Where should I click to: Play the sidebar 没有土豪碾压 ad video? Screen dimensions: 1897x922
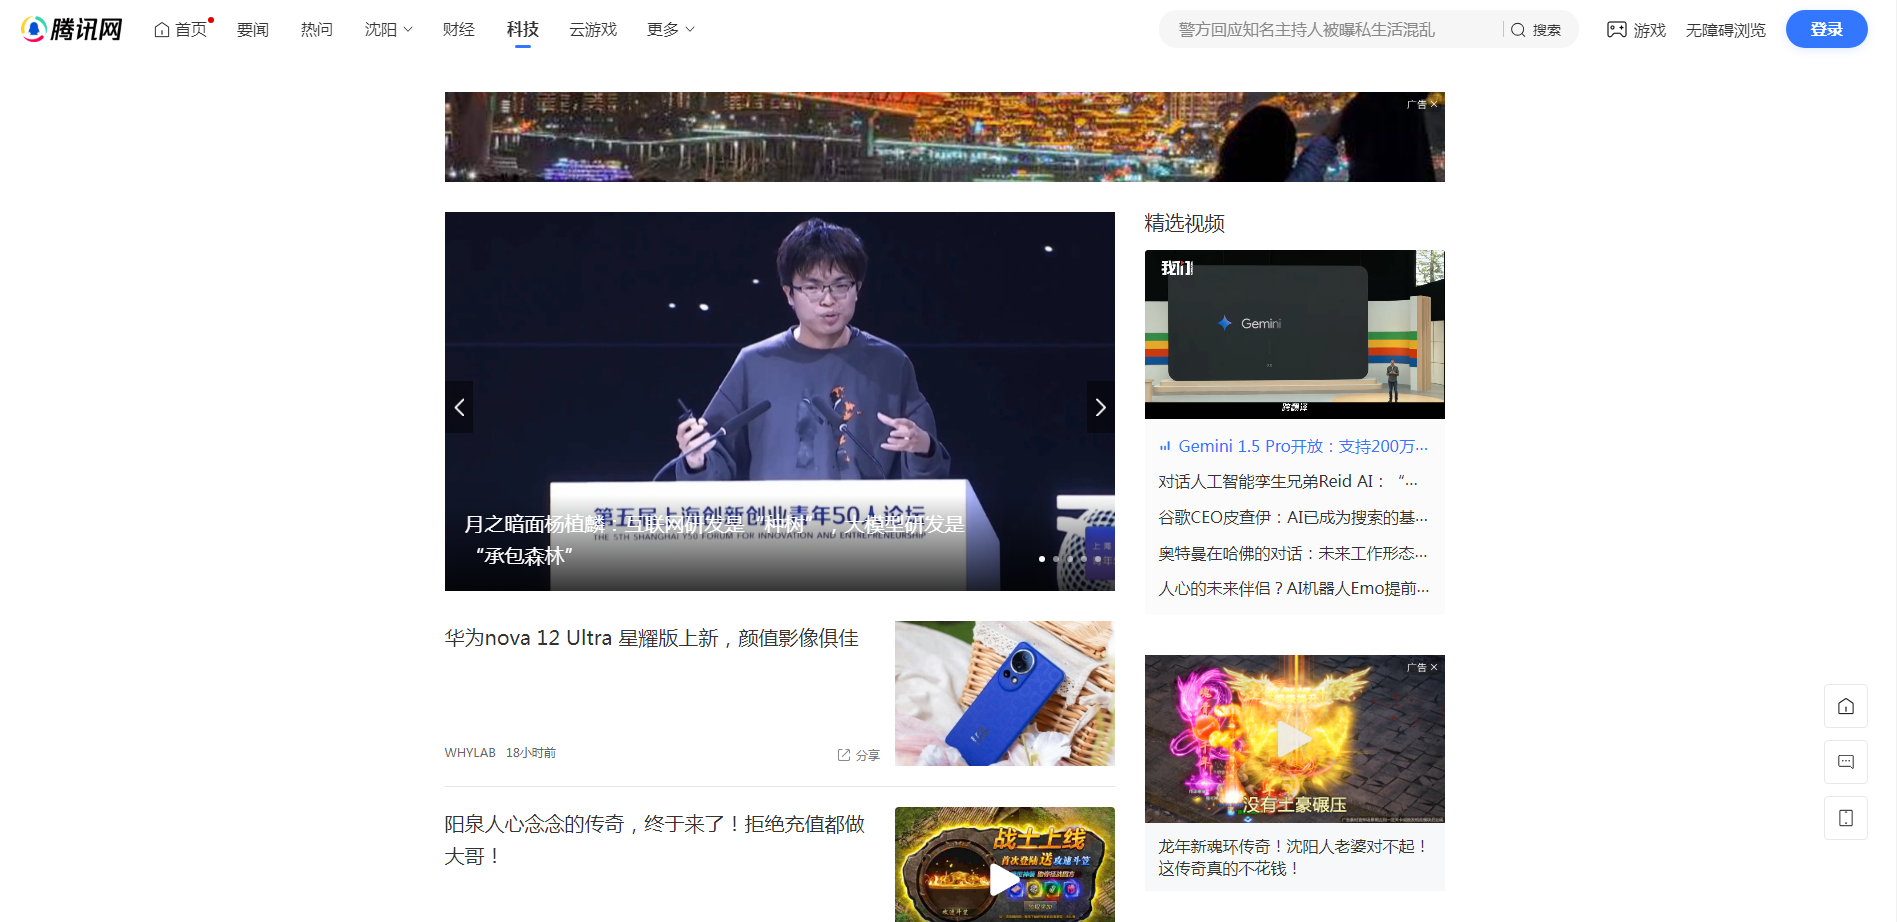pyautogui.click(x=1294, y=739)
